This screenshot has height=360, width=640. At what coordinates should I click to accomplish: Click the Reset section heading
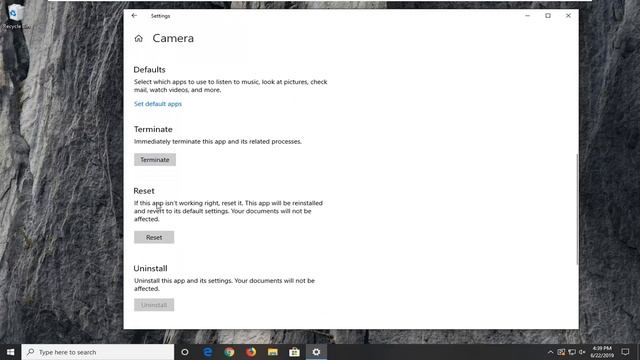coord(144,191)
